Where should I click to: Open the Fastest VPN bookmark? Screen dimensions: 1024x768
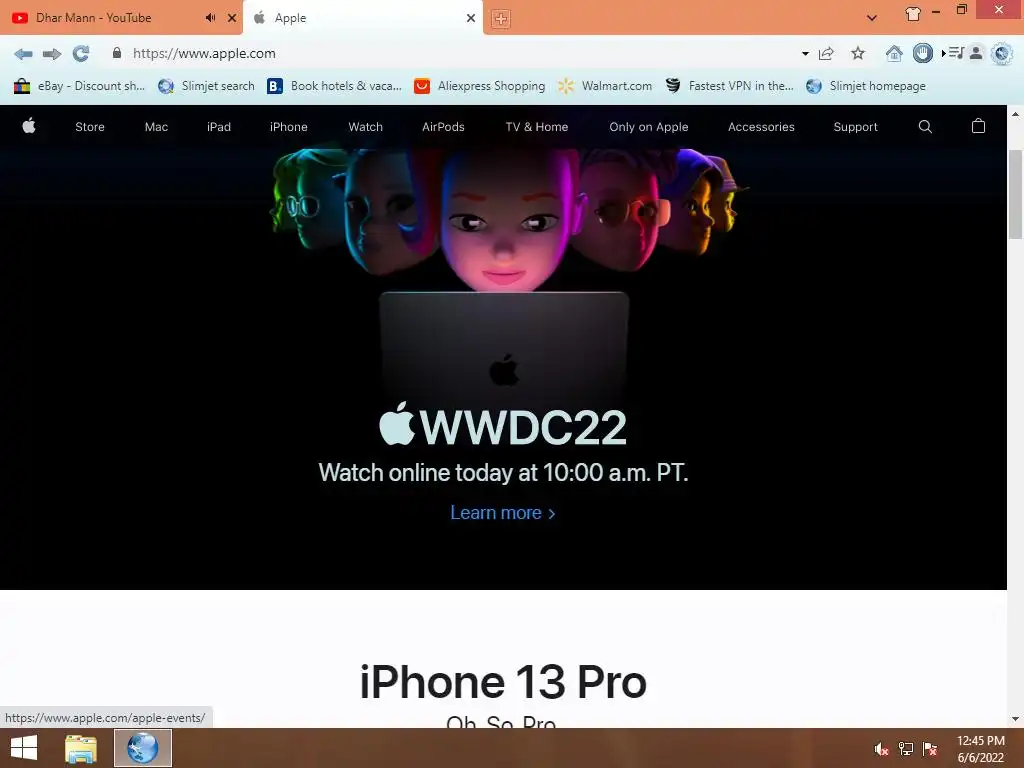coord(729,86)
